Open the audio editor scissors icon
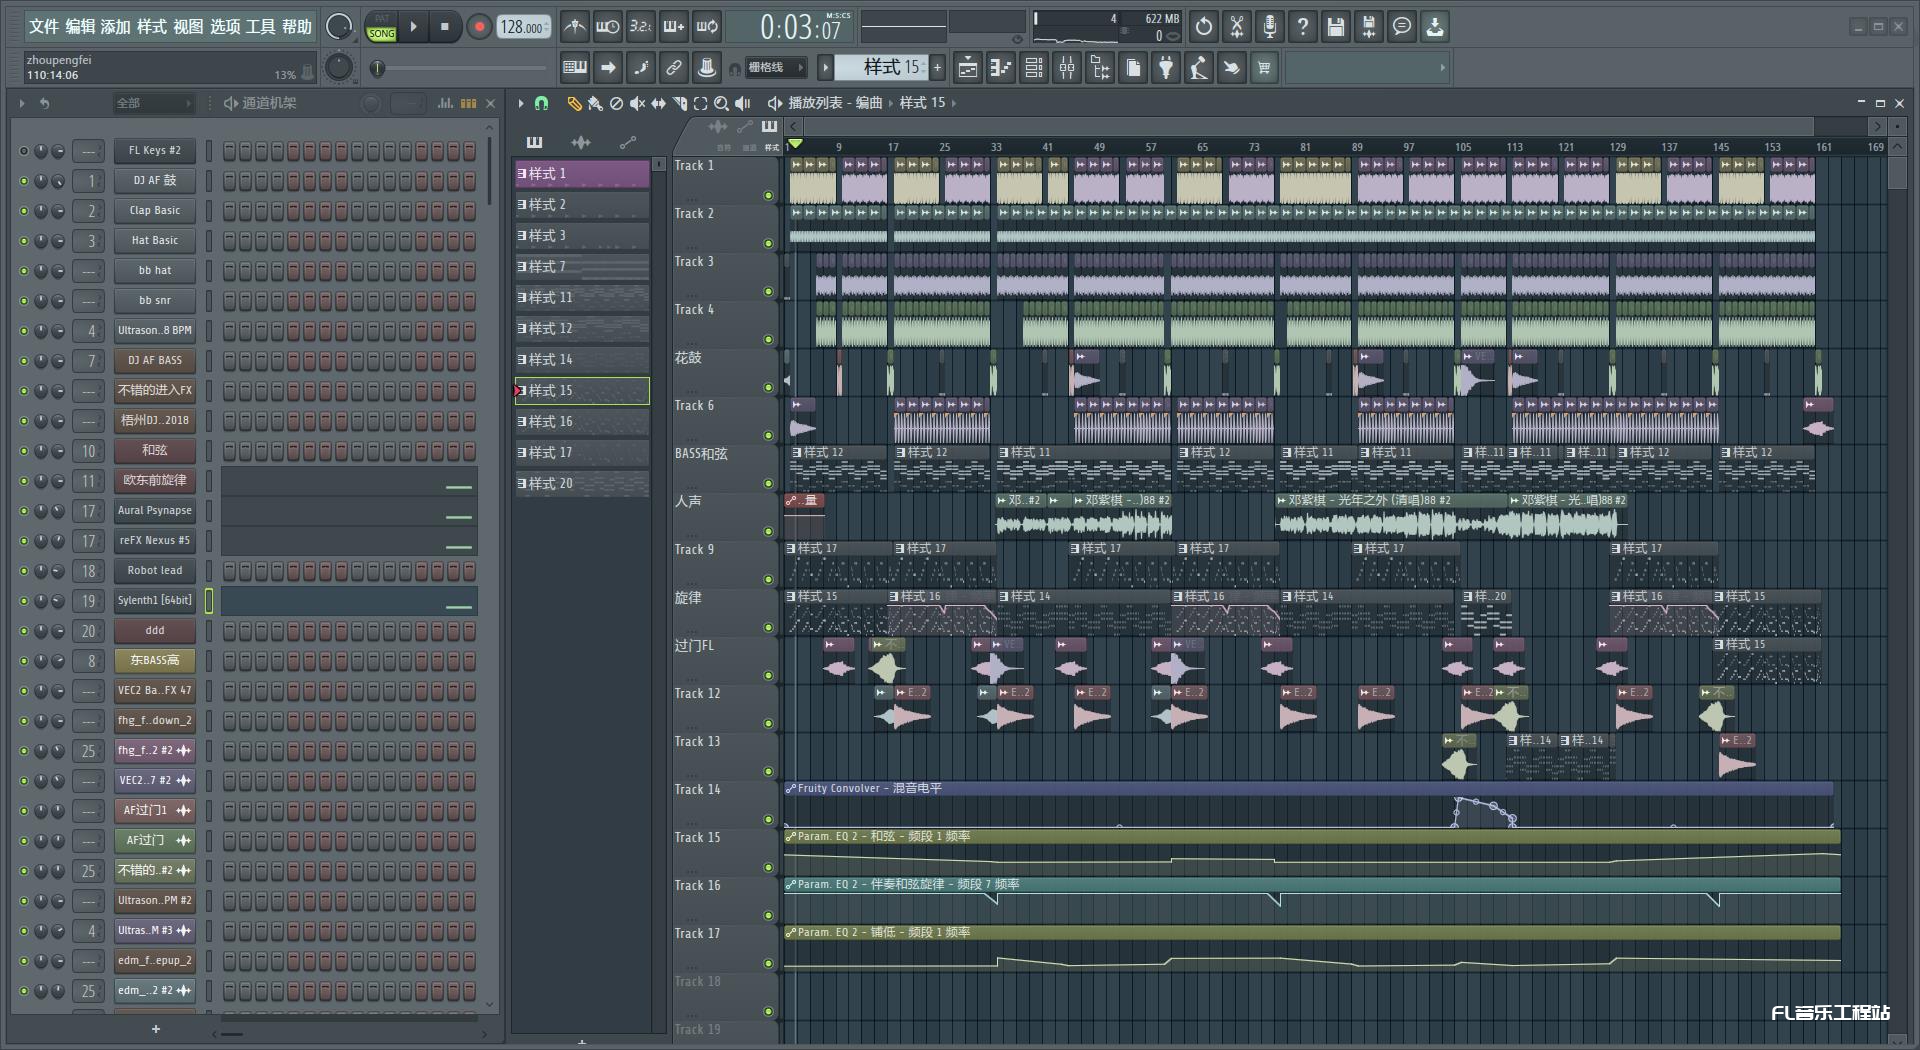The image size is (1920, 1050). (1237, 27)
